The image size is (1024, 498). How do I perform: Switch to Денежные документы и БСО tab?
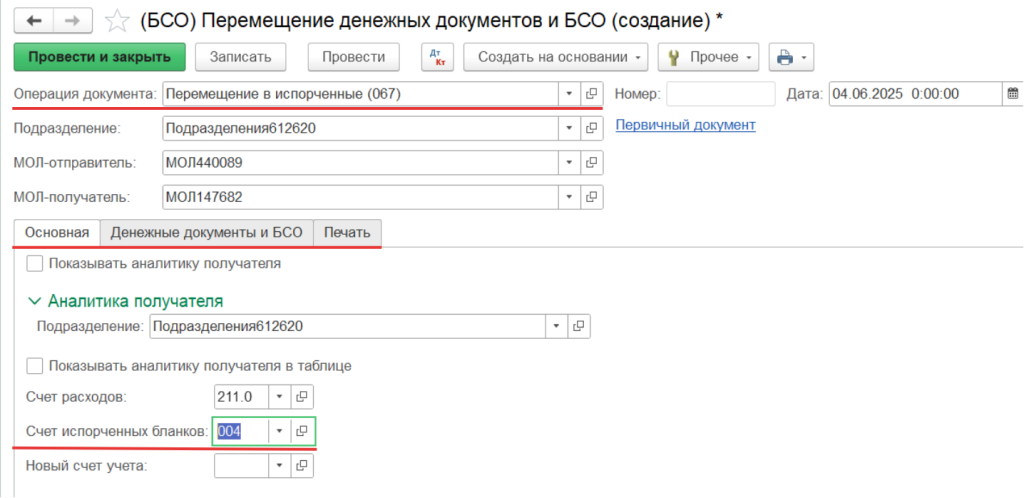206,233
